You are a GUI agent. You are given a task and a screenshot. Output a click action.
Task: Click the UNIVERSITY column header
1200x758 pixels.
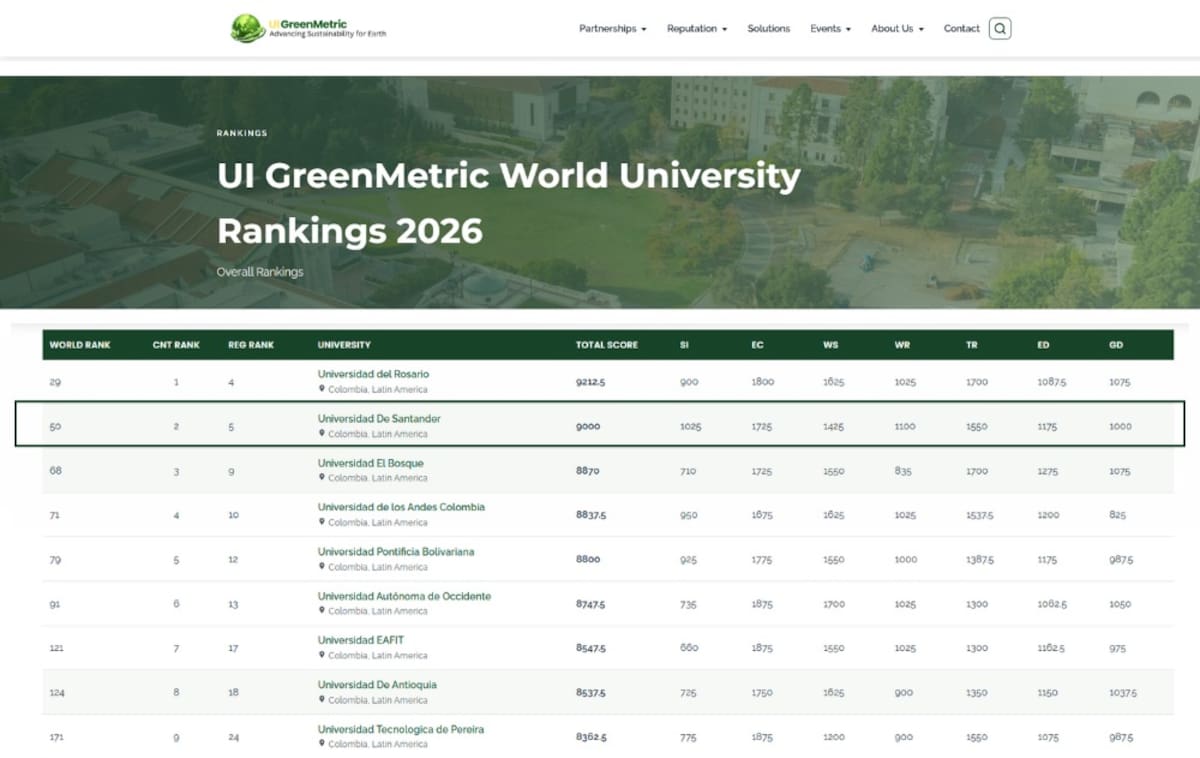(344, 345)
